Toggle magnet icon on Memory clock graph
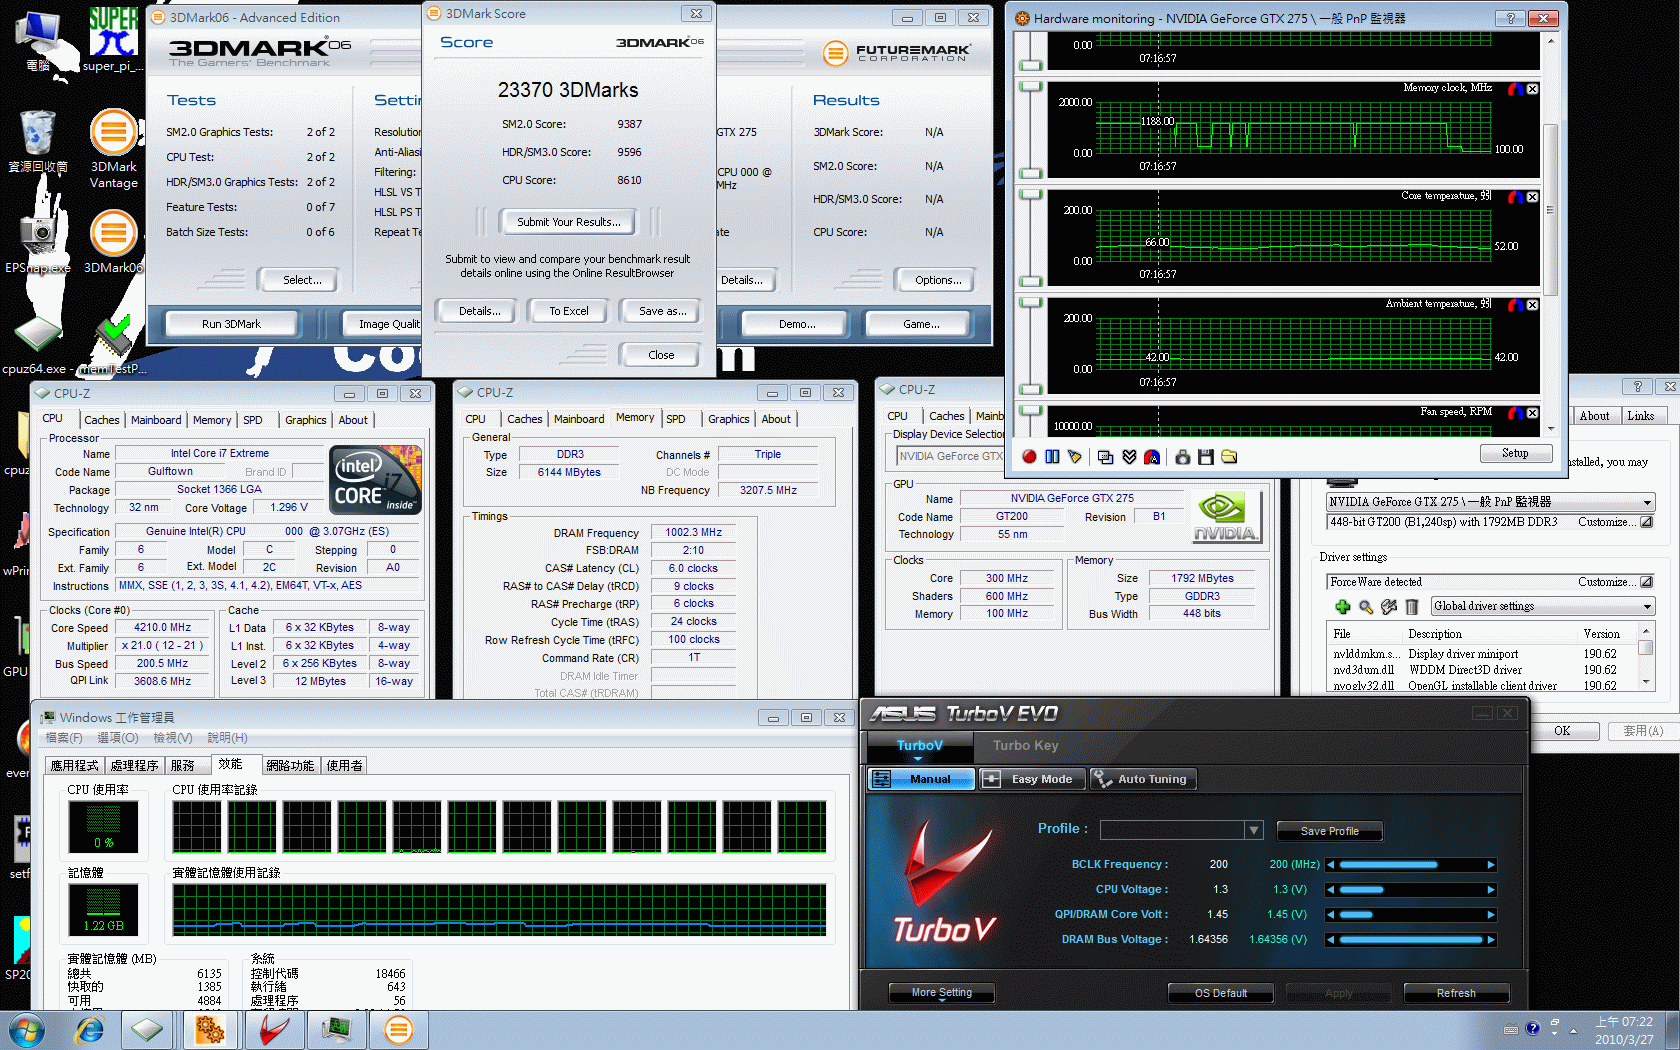This screenshot has width=1680, height=1050. tap(1516, 89)
